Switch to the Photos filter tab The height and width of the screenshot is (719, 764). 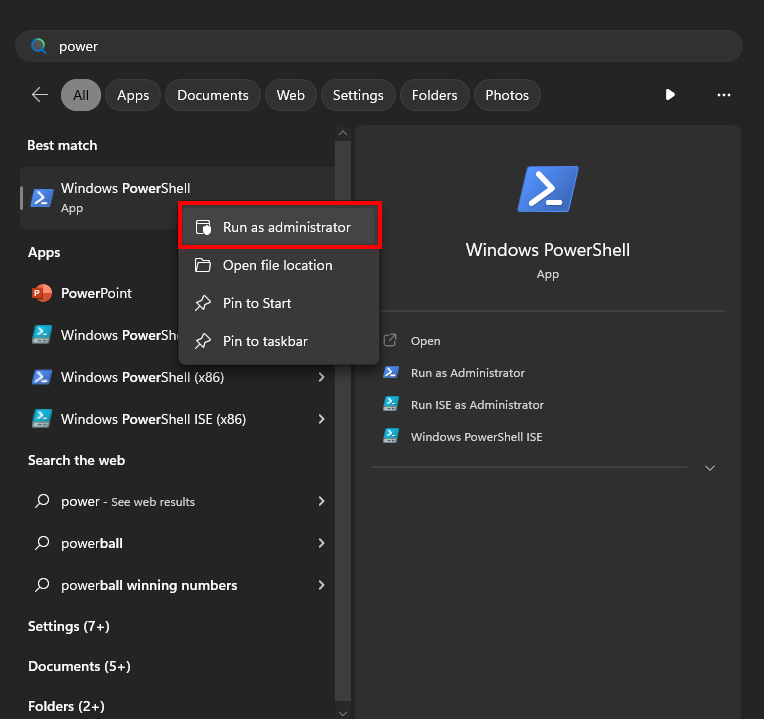click(x=507, y=95)
